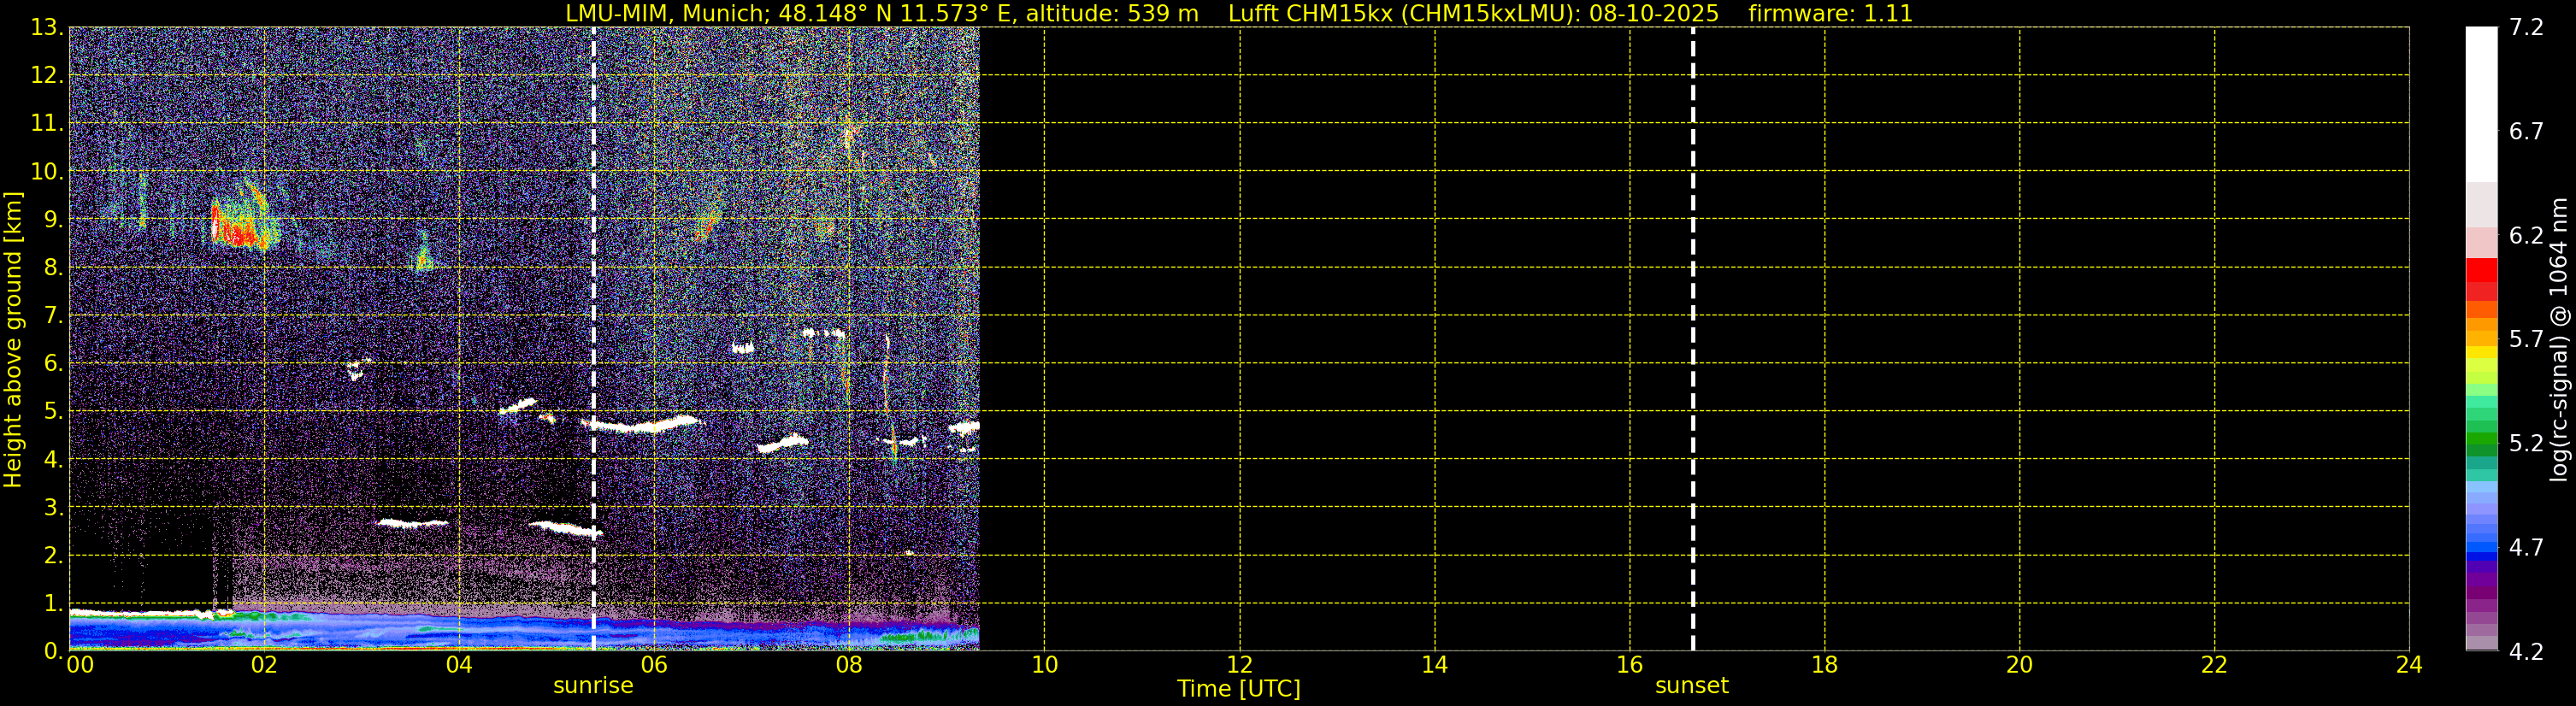
Task: Click the y-axis tick label '11.'
Action: [47, 124]
